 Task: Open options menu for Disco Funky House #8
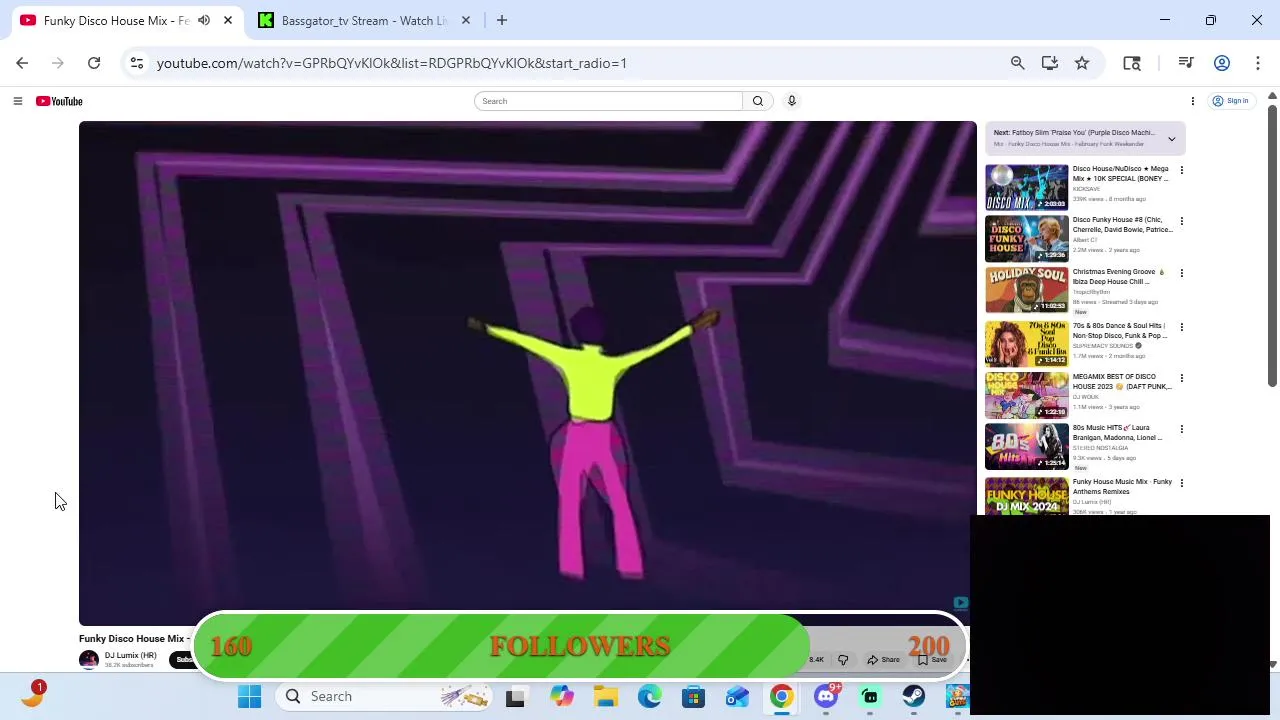[x=1181, y=221]
